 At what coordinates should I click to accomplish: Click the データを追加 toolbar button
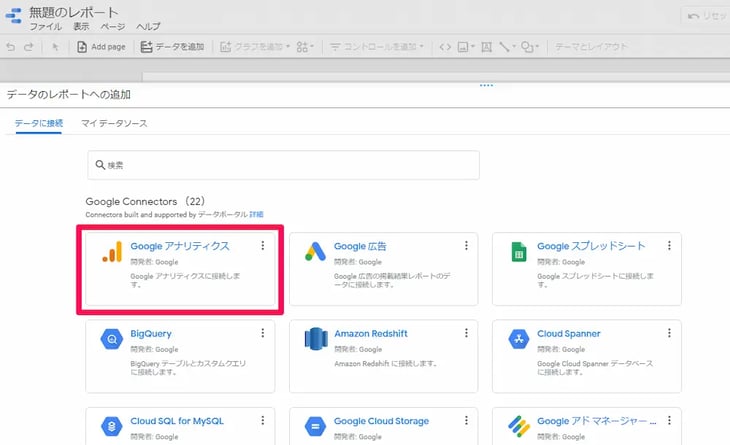[173, 47]
